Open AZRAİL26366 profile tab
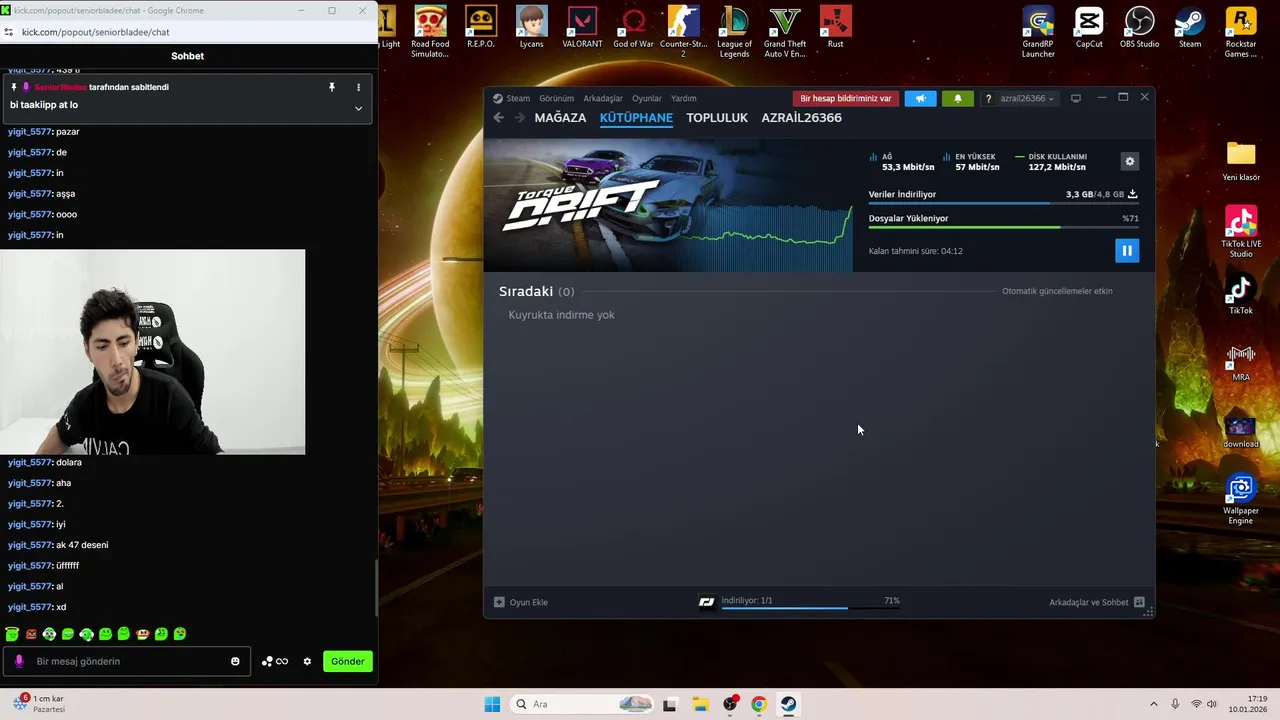The height and width of the screenshot is (720, 1280). (801, 118)
